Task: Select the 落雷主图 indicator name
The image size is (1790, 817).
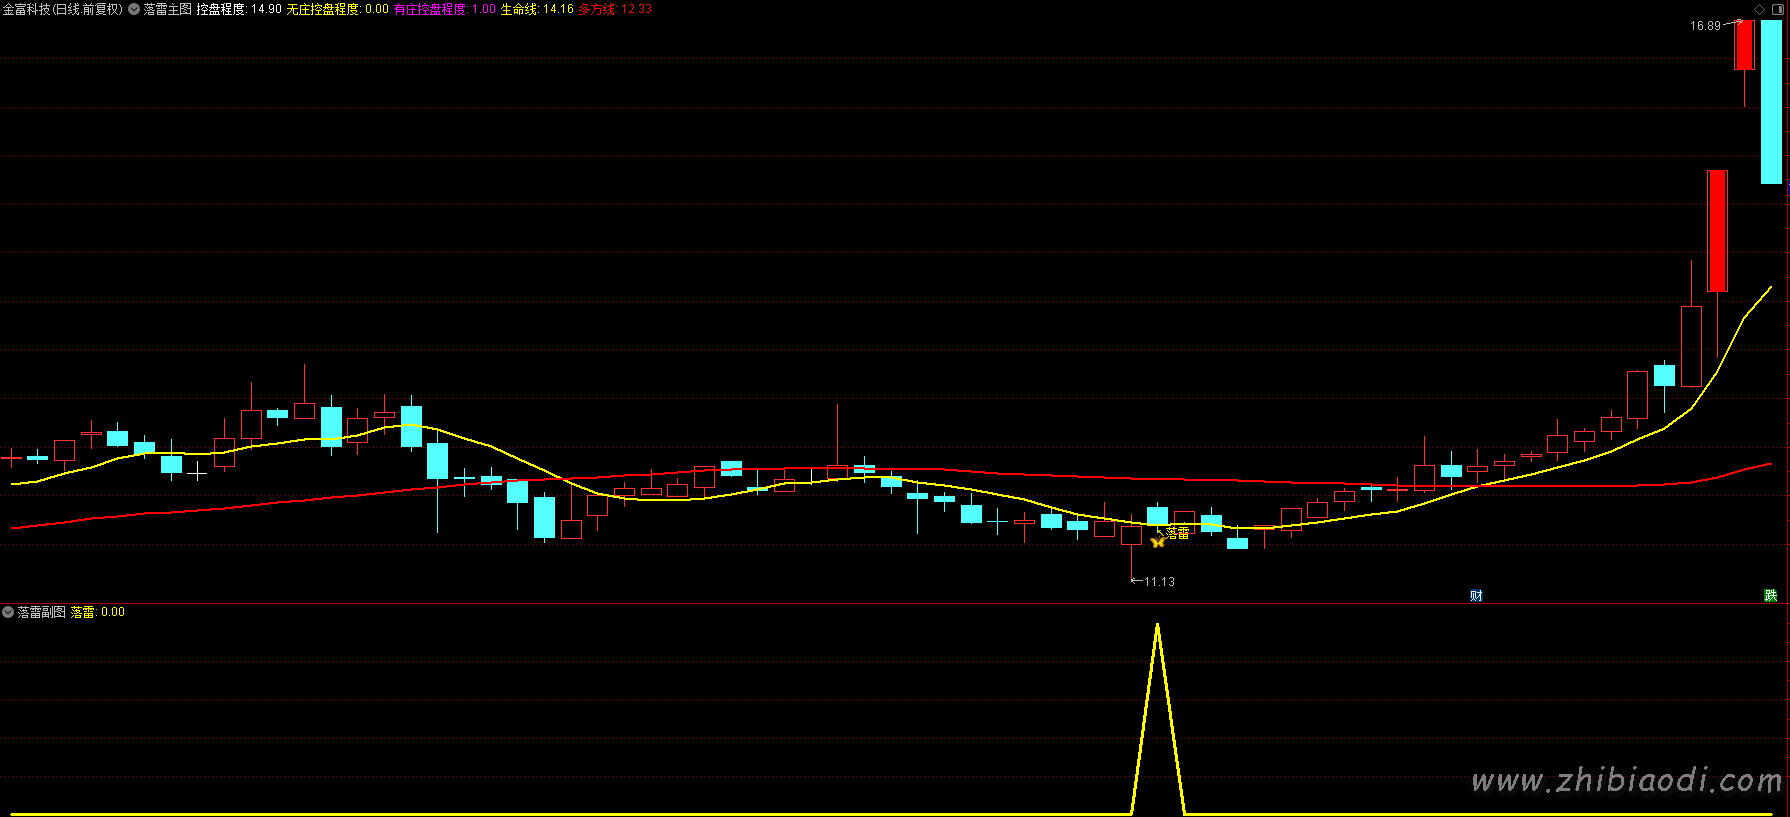Action: [167, 9]
